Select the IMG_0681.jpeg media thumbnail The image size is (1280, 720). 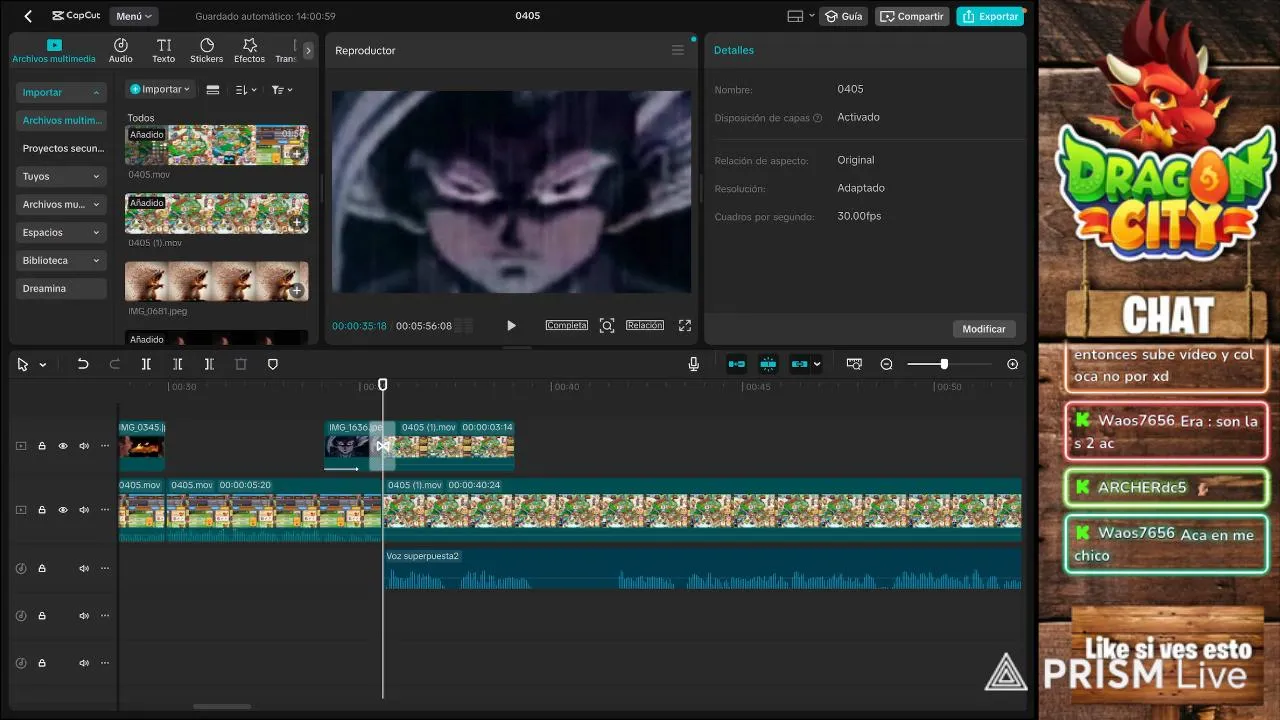point(216,281)
